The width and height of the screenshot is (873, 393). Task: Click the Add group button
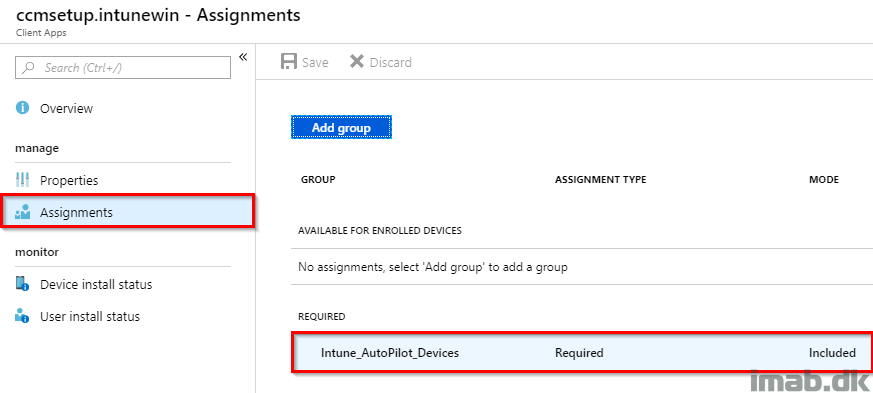(341, 127)
